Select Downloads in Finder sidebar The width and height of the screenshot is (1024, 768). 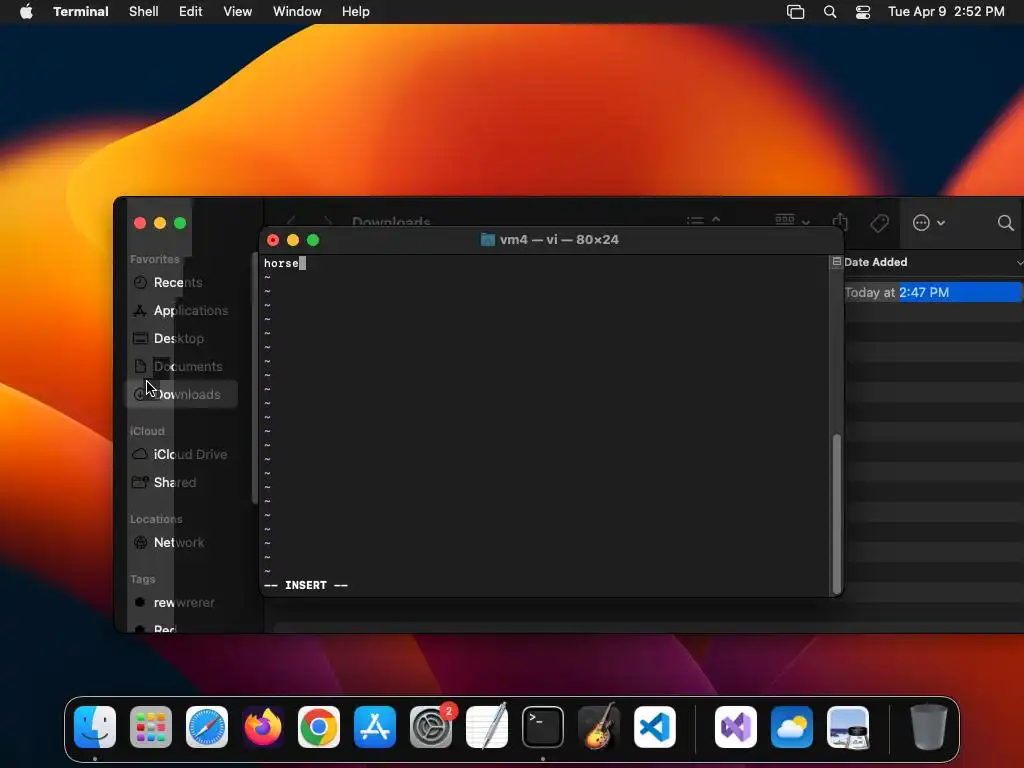[x=182, y=394]
